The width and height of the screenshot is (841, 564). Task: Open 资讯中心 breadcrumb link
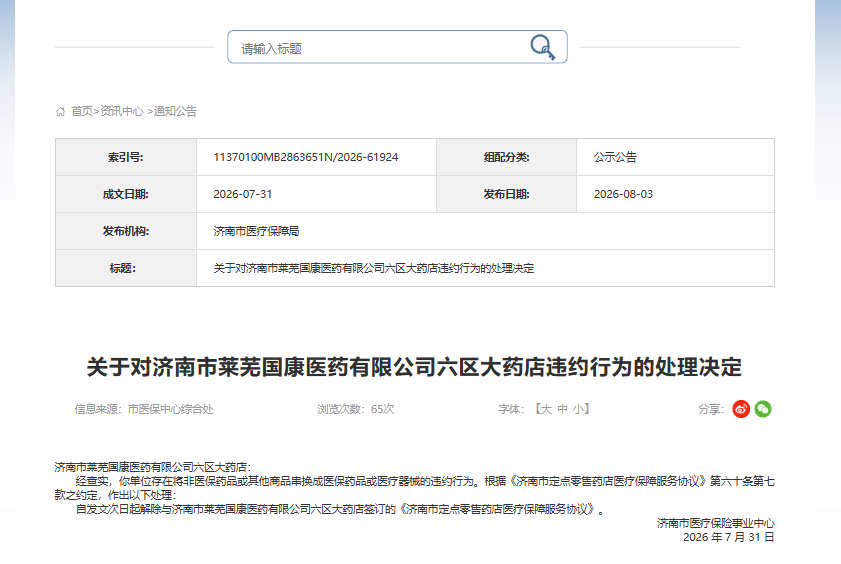[122, 111]
